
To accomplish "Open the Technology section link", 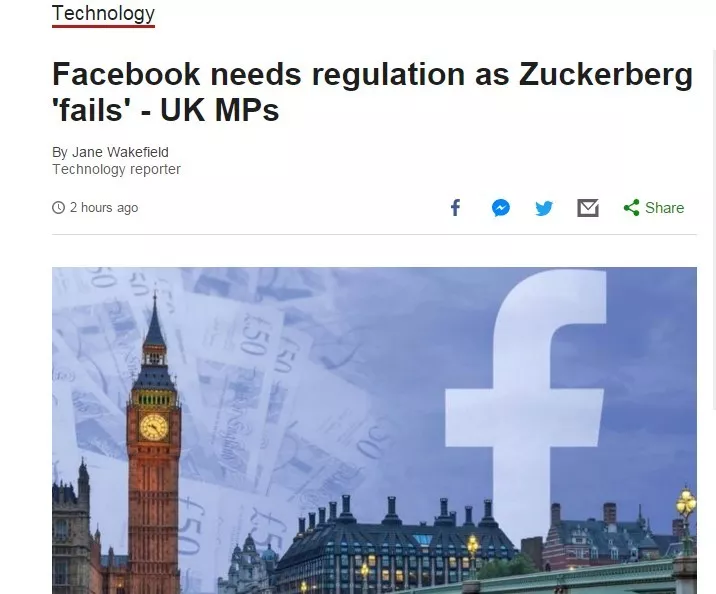I will 103,14.
